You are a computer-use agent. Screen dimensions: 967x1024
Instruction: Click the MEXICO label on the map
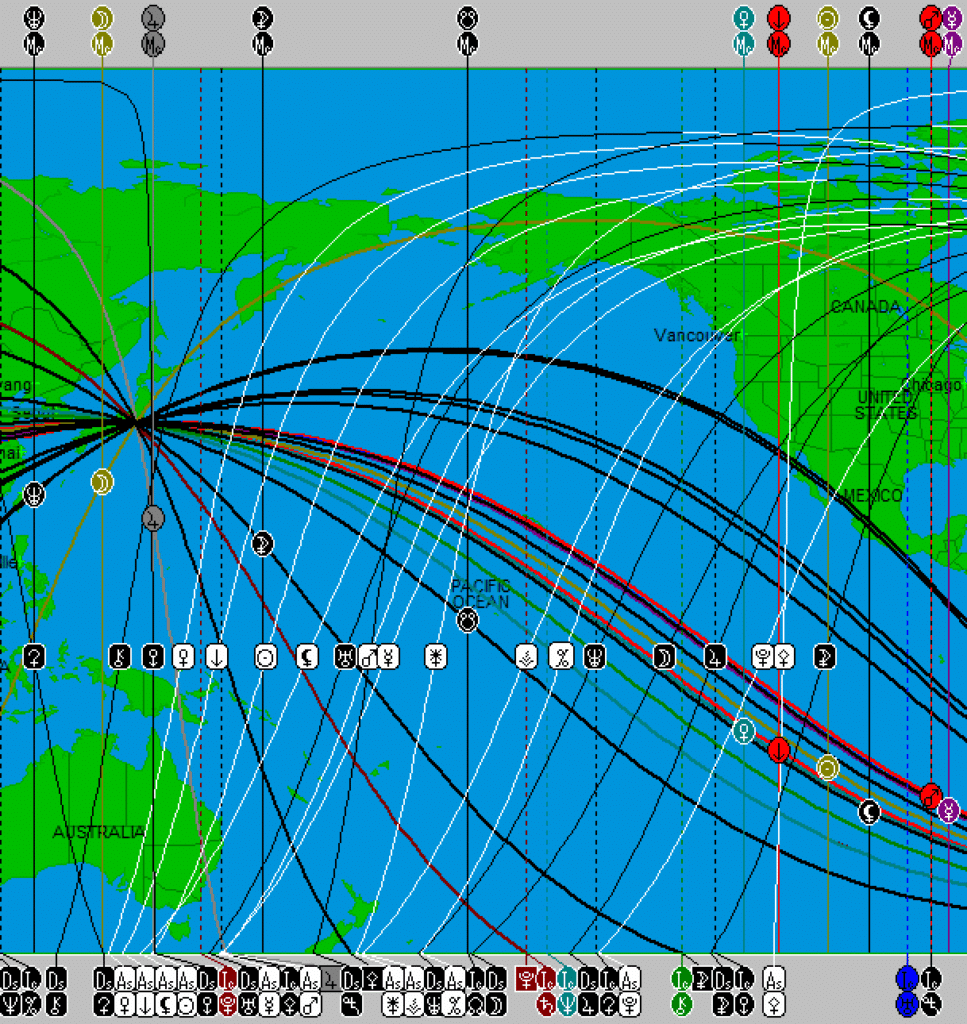(872, 496)
